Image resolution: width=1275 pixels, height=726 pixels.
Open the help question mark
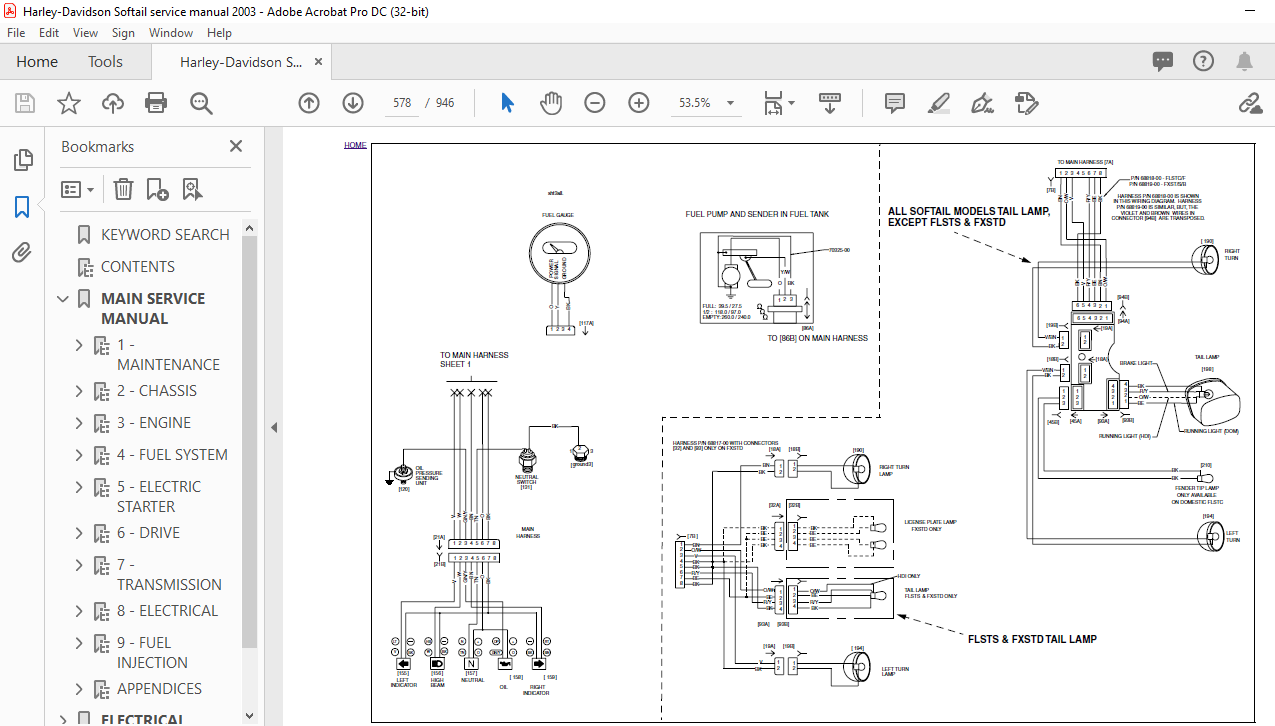tap(1203, 62)
